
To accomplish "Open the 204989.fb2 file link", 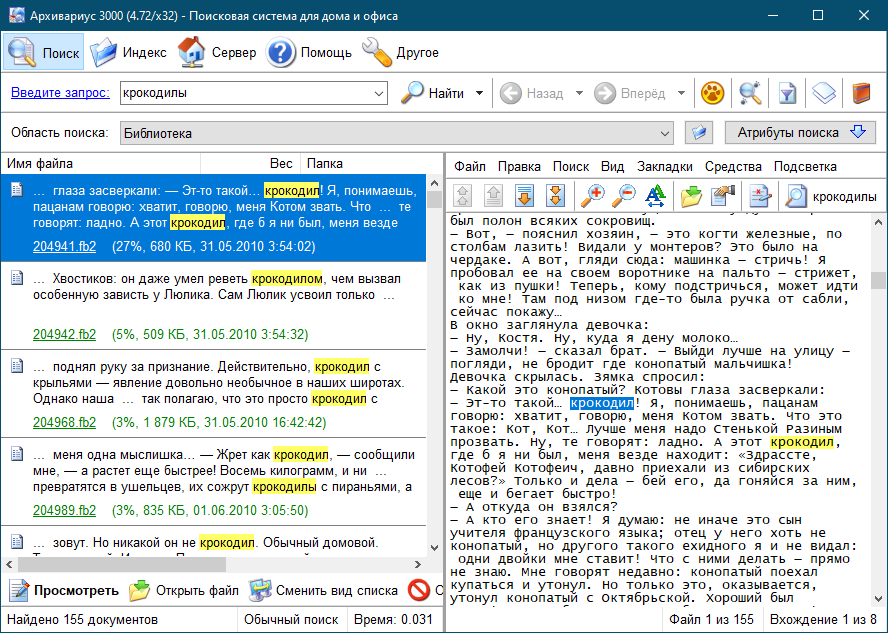I will (x=65, y=510).
